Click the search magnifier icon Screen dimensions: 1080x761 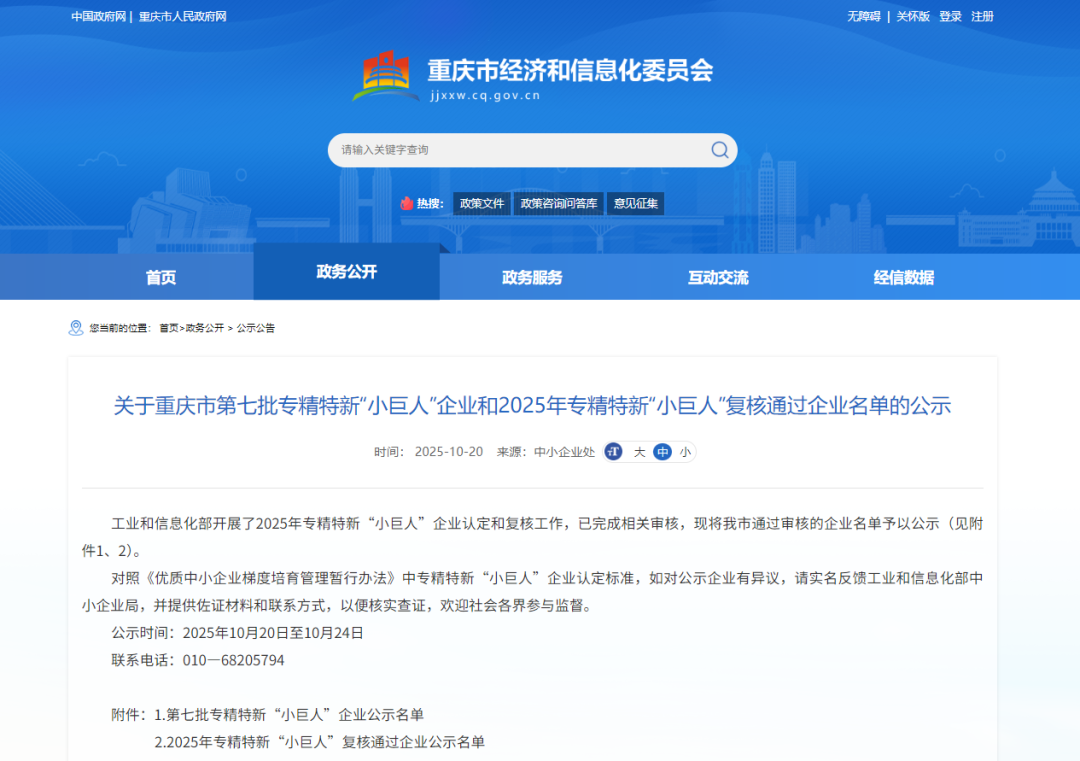tap(719, 150)
